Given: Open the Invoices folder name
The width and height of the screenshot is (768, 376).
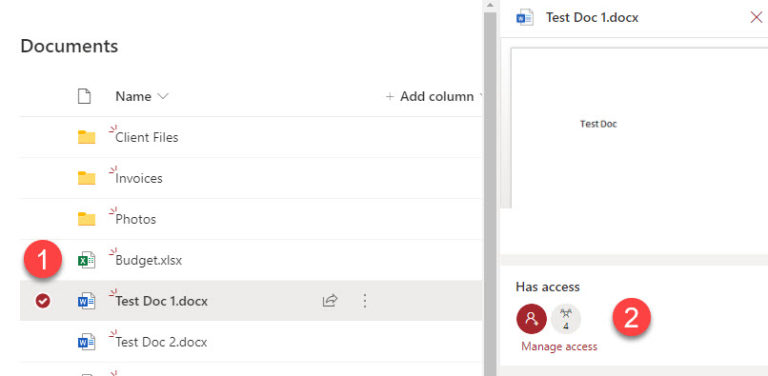Looking at the screenshot, I should click(x=139, y=178).
